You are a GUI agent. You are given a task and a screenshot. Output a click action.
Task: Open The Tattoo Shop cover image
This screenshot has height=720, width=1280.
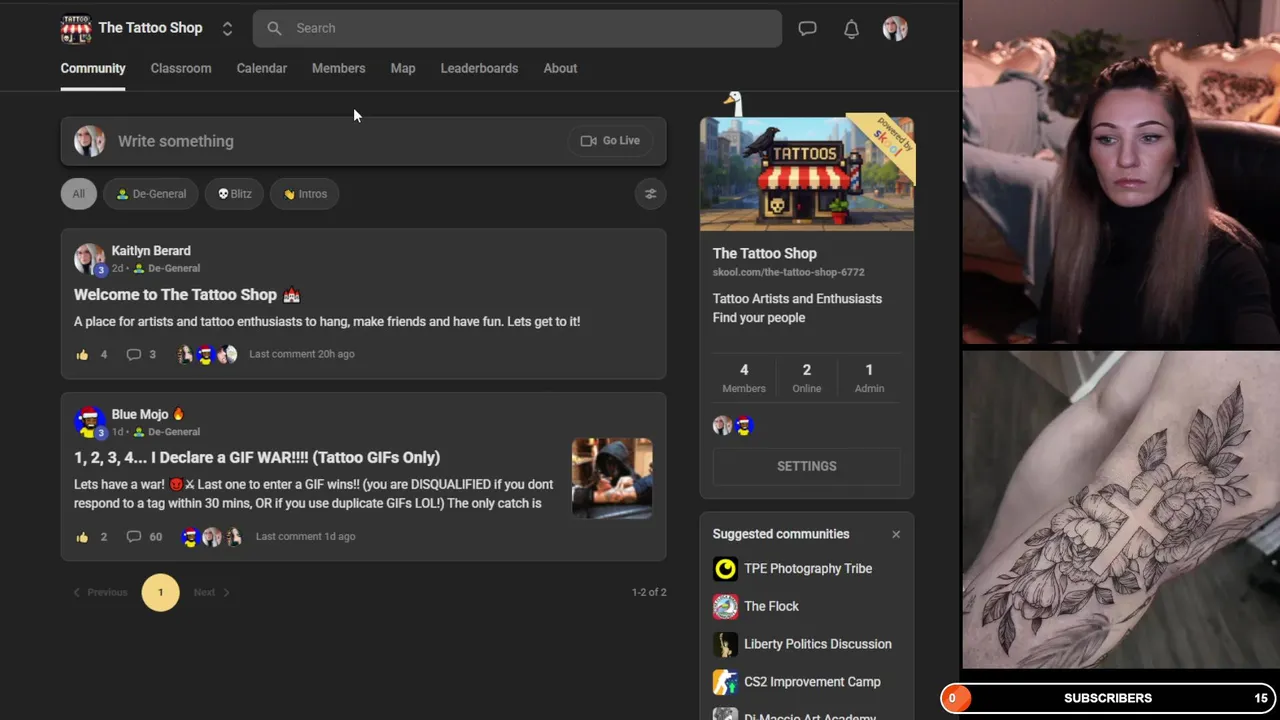point(807,174)
